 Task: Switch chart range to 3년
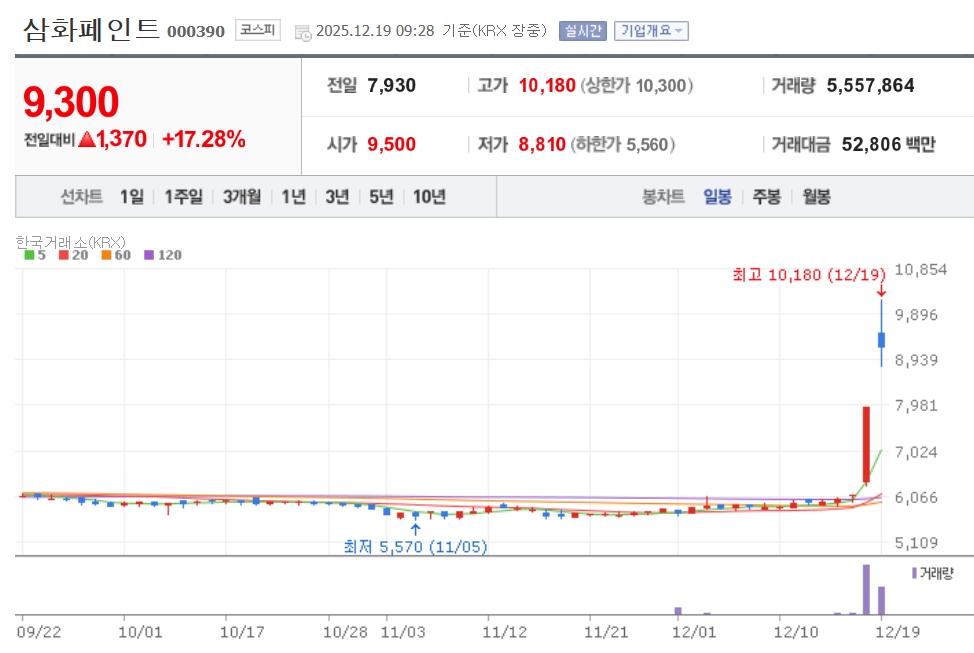click(337, 197)
